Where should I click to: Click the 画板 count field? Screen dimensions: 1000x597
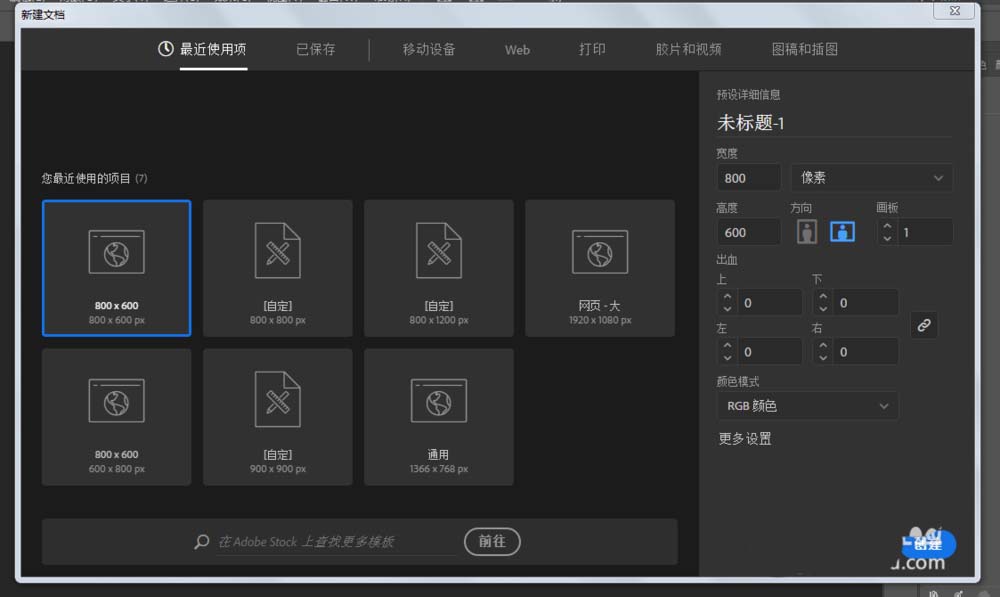coord(925,232)
